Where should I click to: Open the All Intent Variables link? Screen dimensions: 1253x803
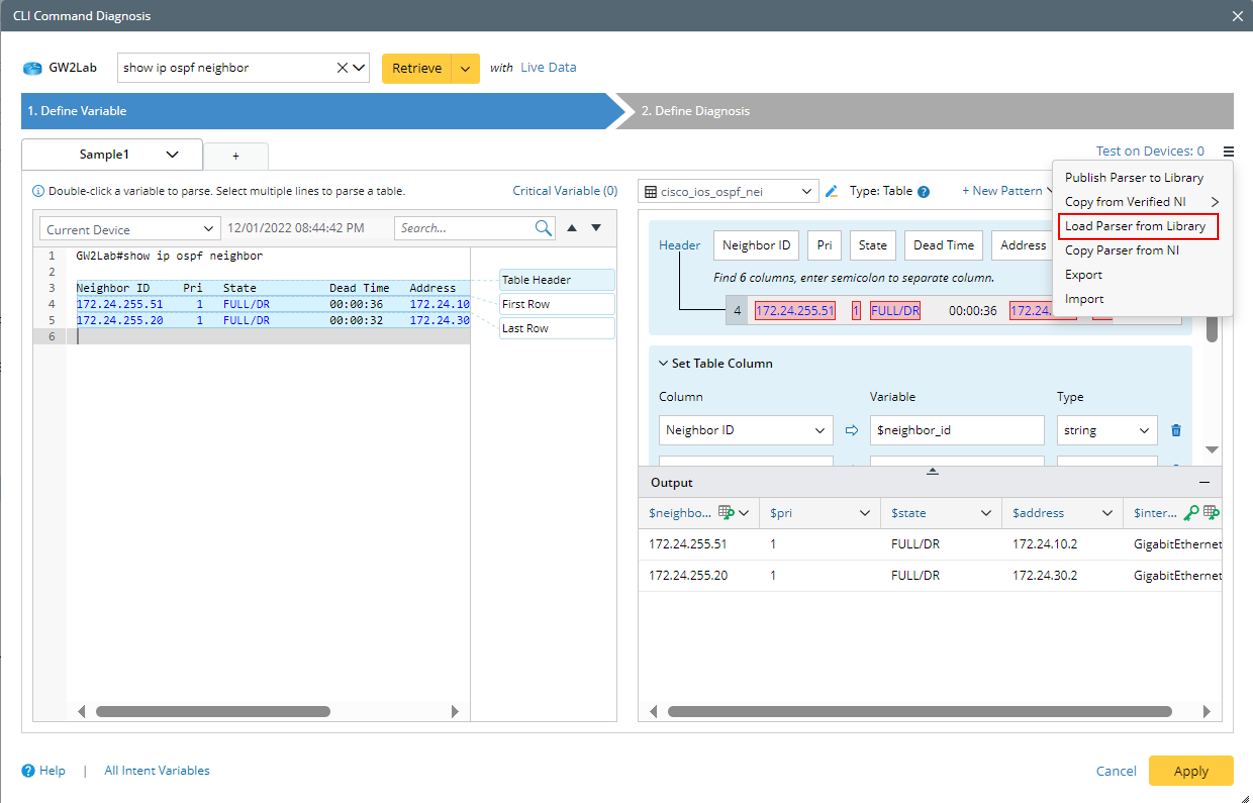point(157,771)
